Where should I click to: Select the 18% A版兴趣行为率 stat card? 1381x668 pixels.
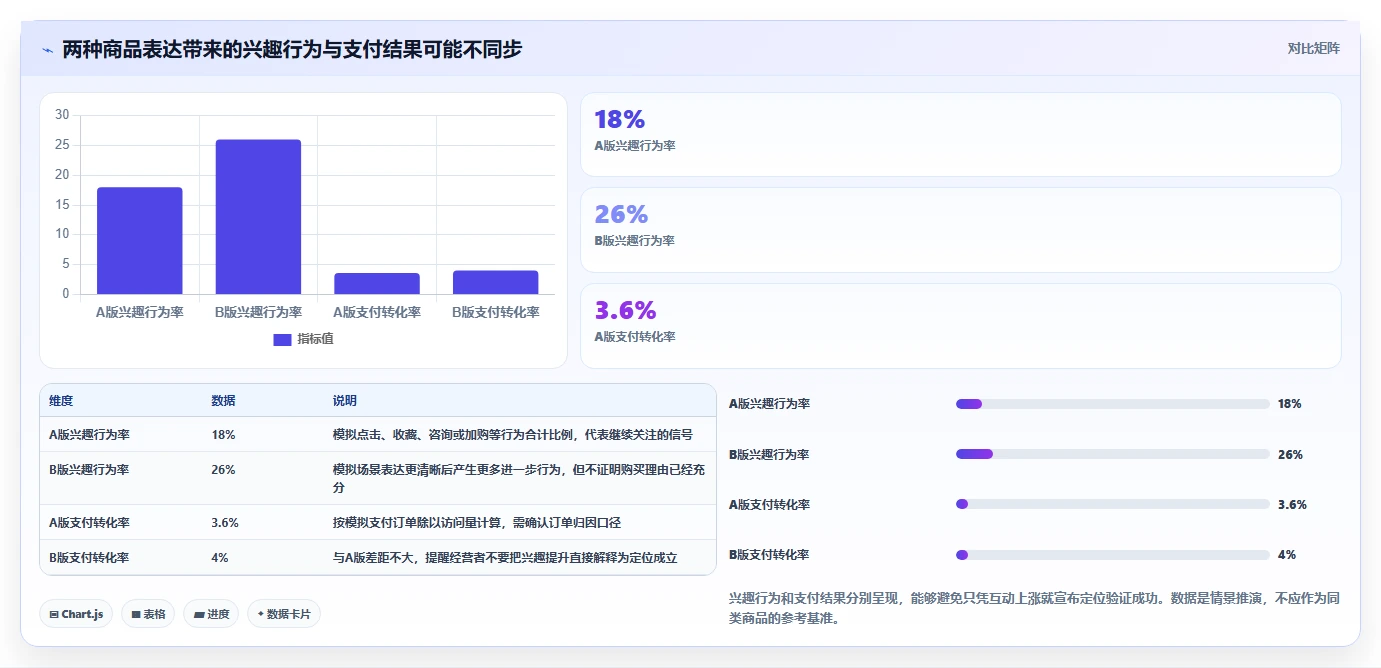pos(960,135)
